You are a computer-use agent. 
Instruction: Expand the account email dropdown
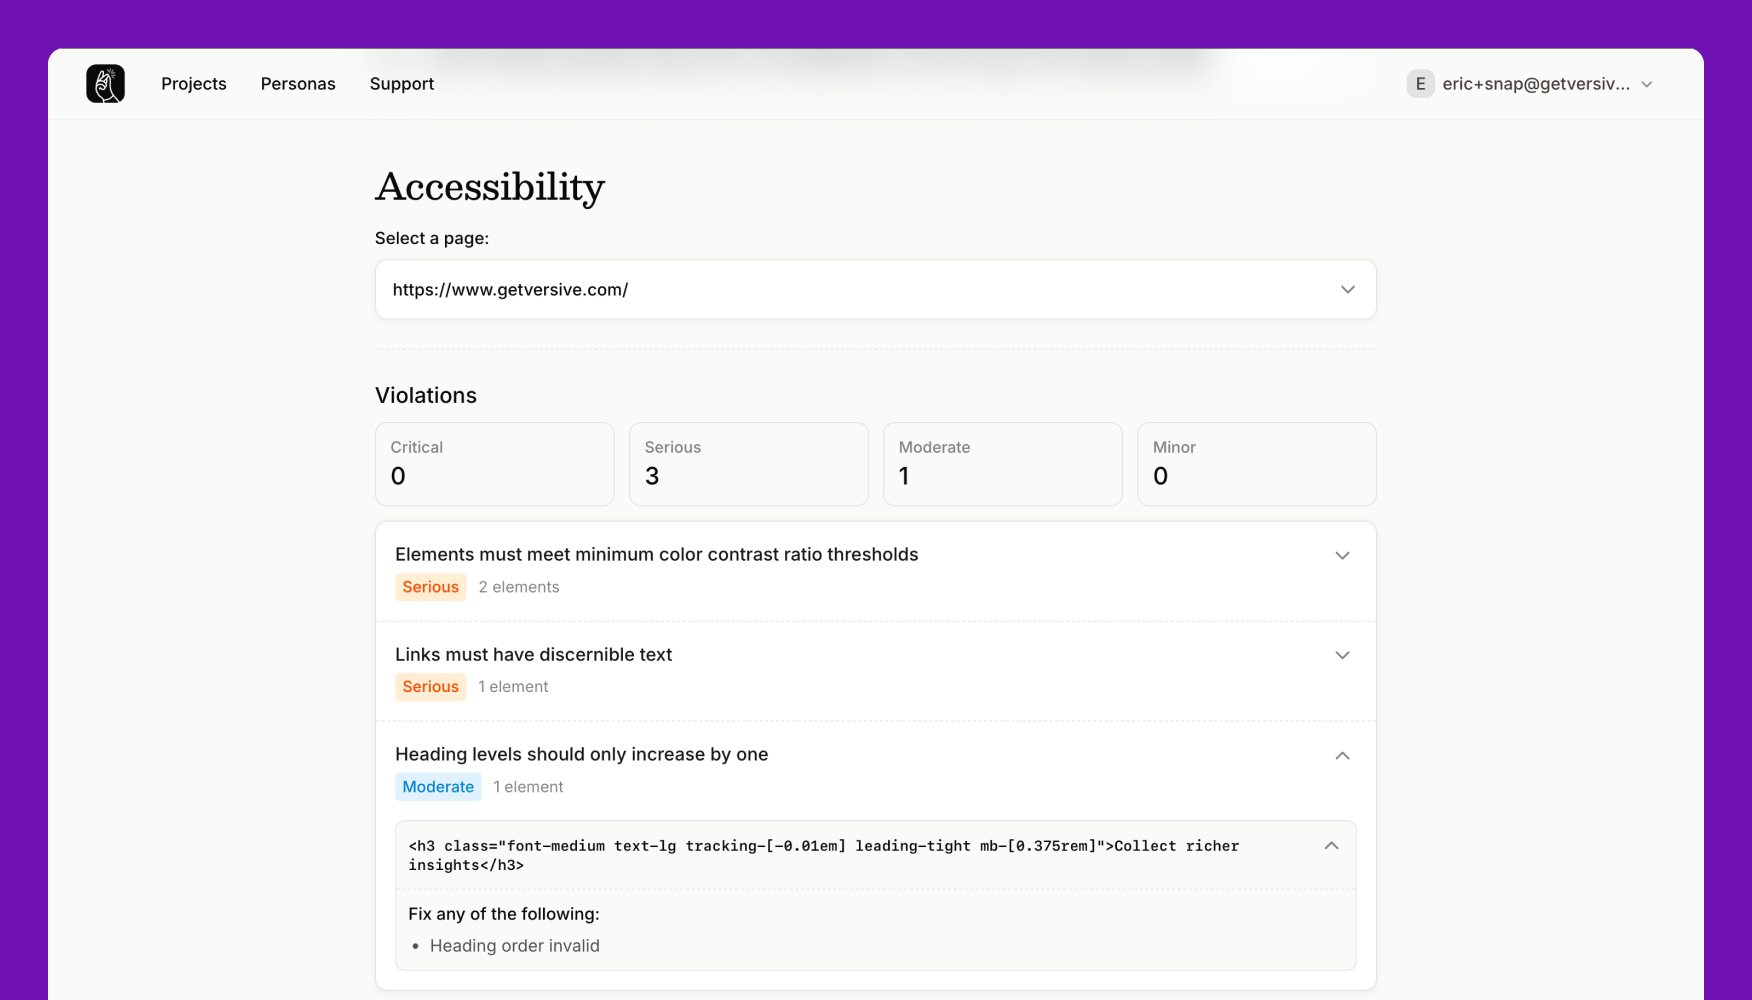click(1646, 84)
